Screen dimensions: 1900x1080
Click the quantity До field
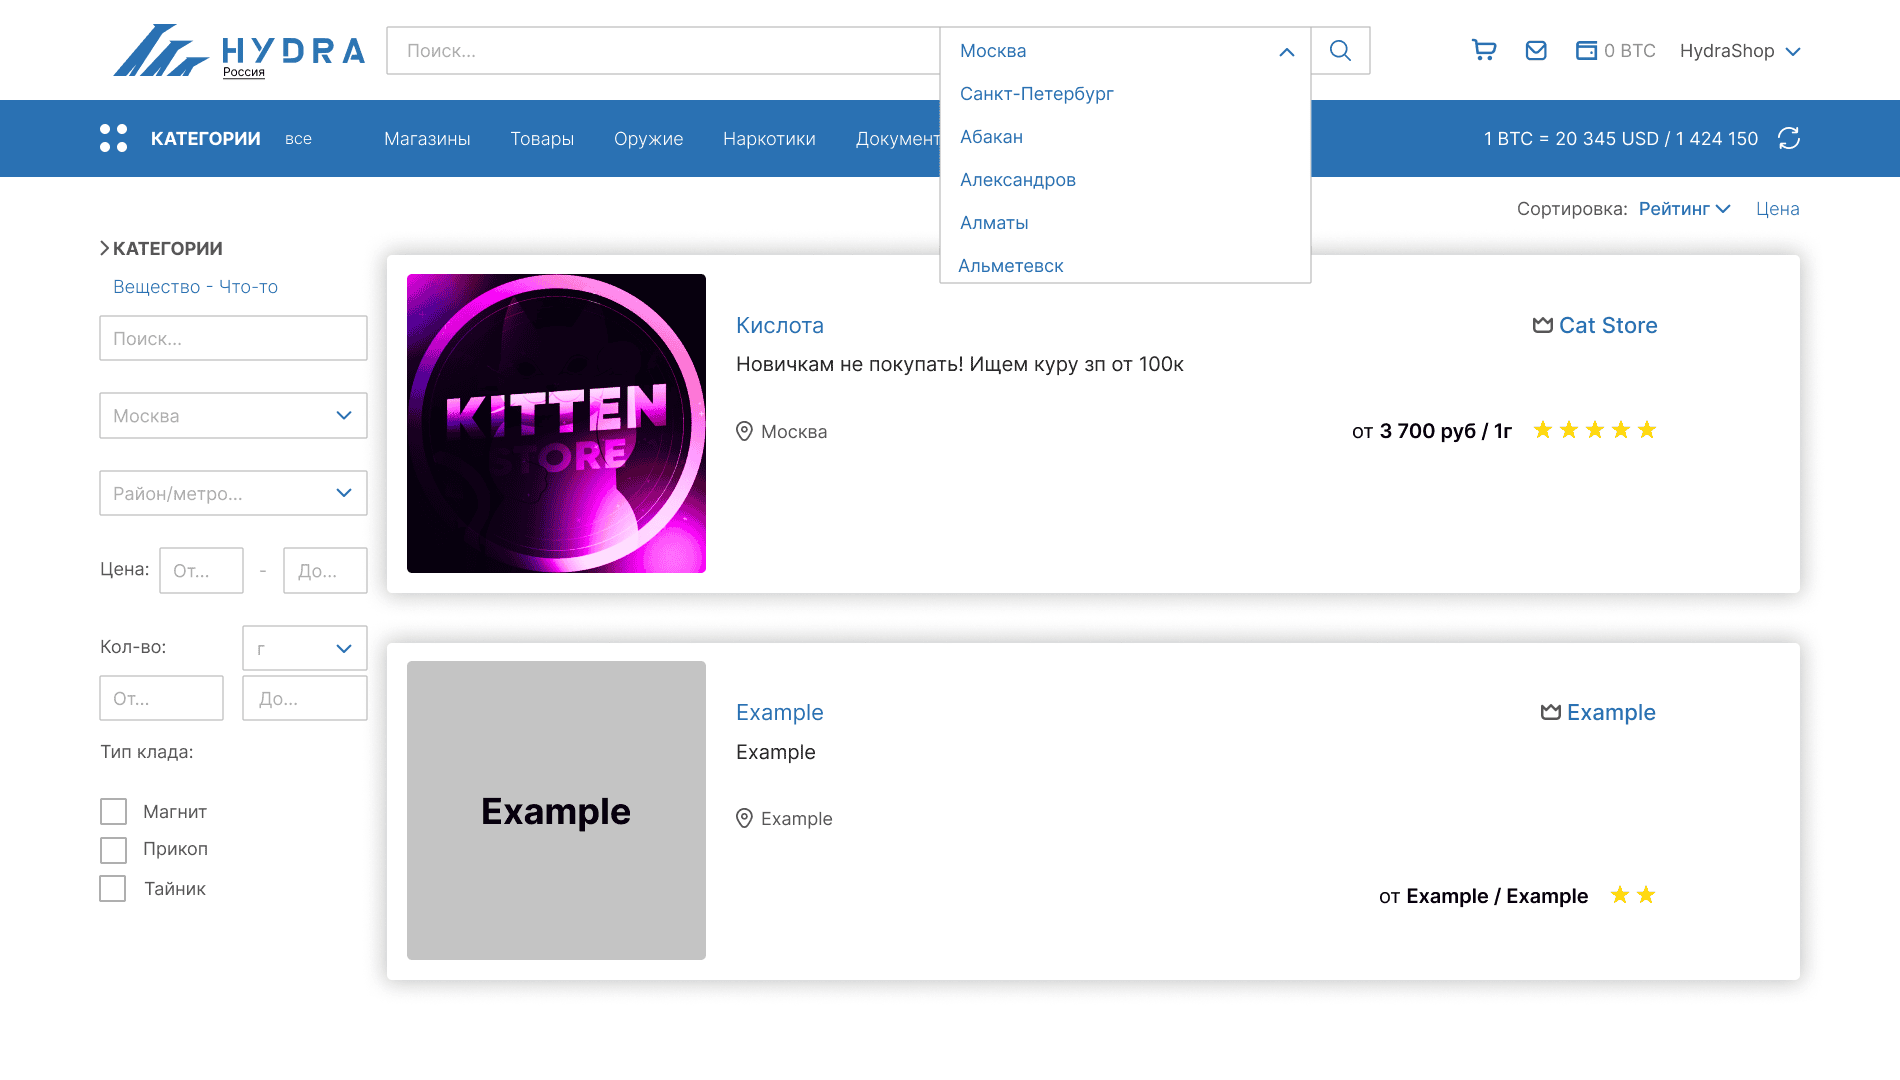click(305, 698)
